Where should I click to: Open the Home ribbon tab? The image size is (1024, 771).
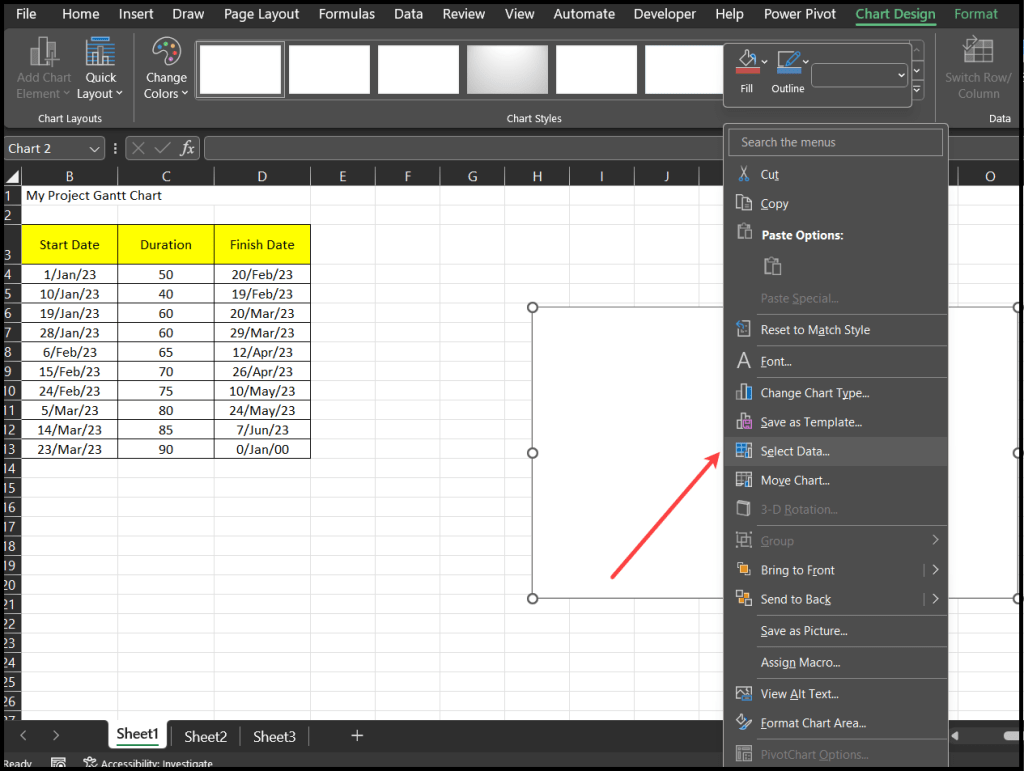80,14
